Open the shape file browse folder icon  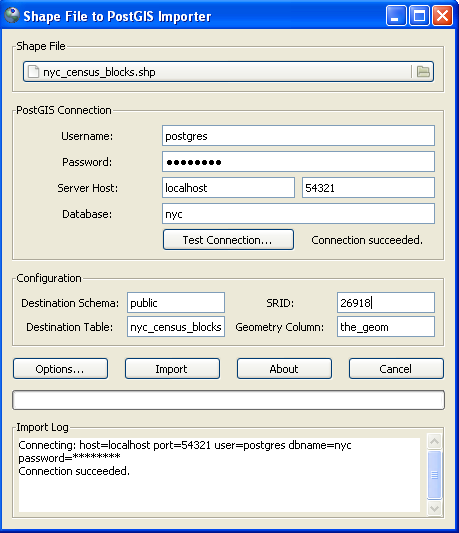pyautogui.click(x=423, y=72)
